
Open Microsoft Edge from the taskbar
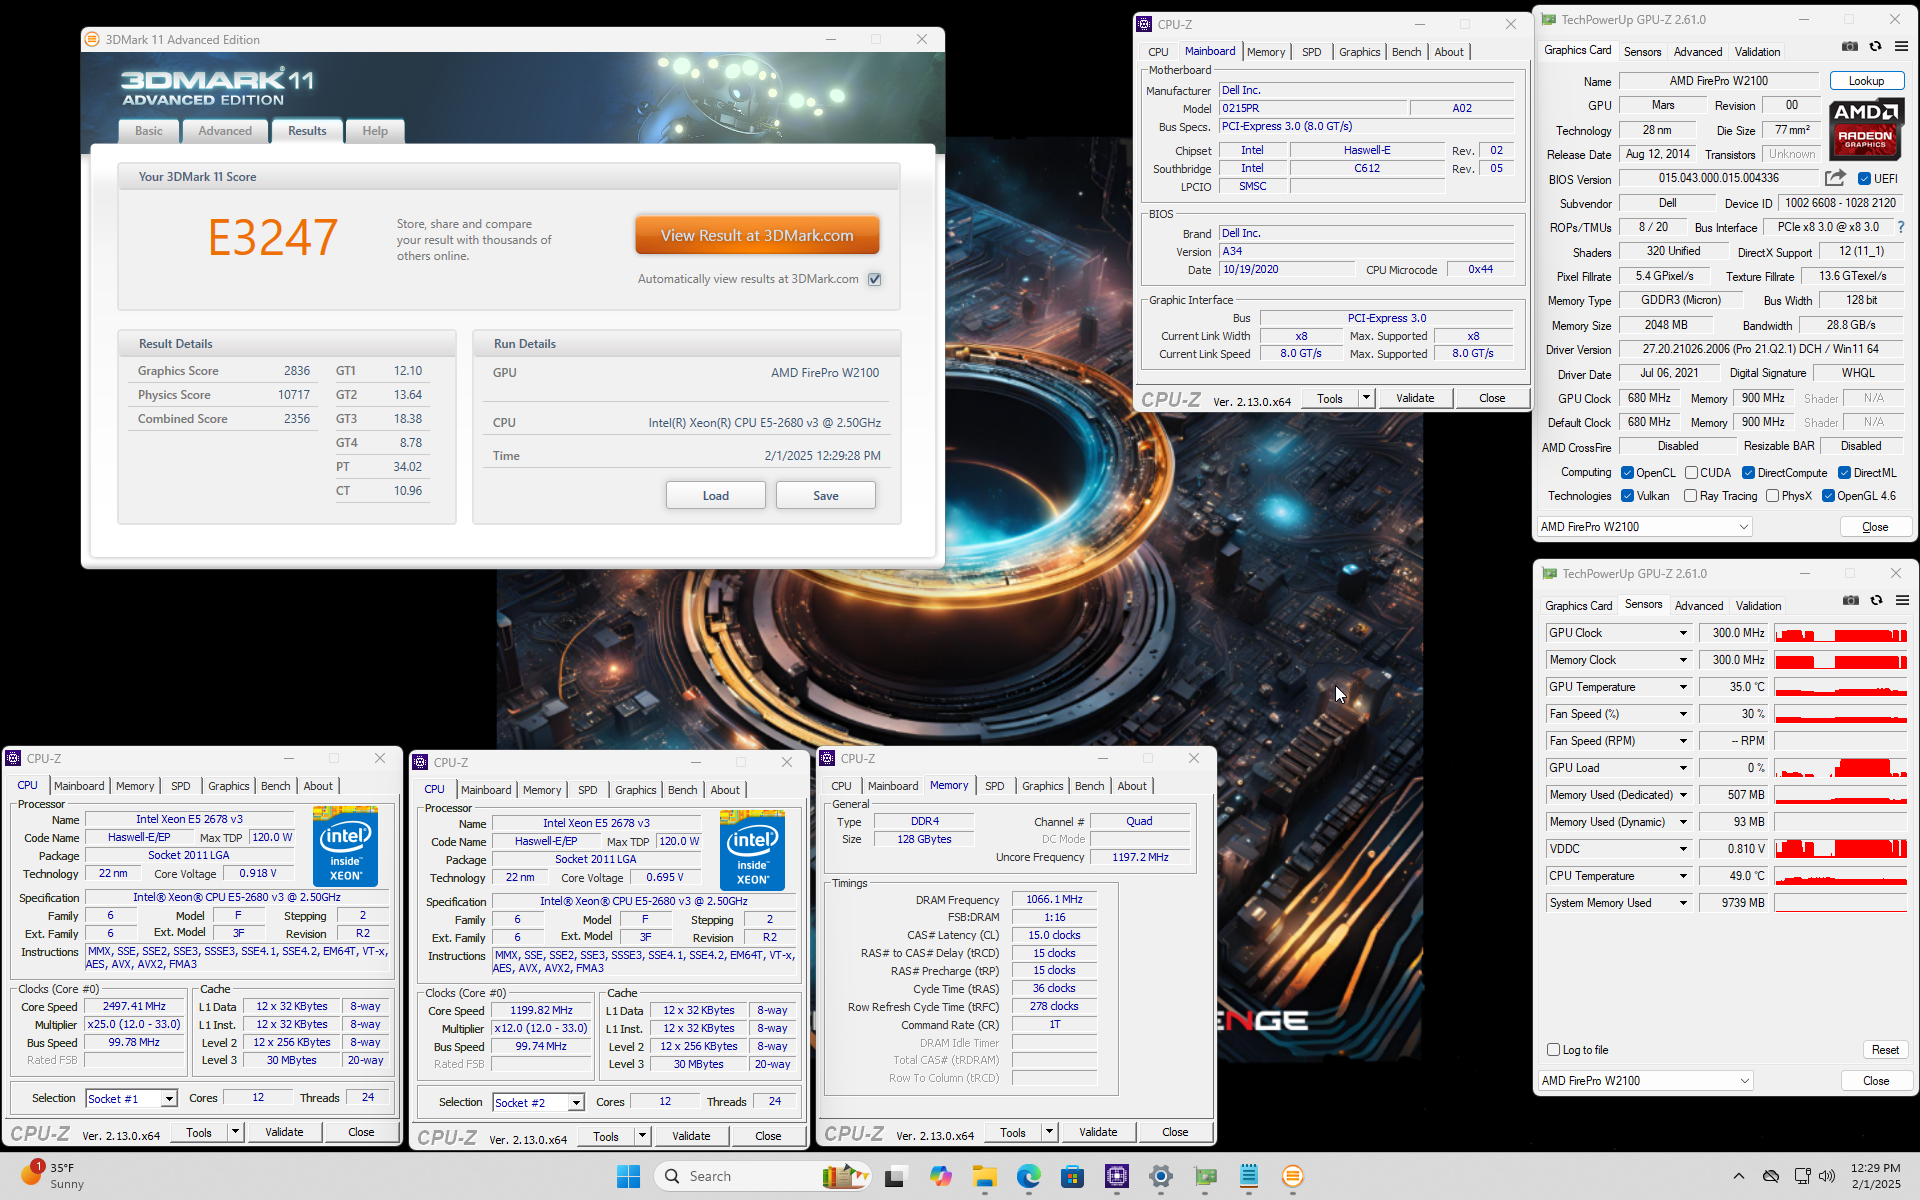pos(1029,1176)
